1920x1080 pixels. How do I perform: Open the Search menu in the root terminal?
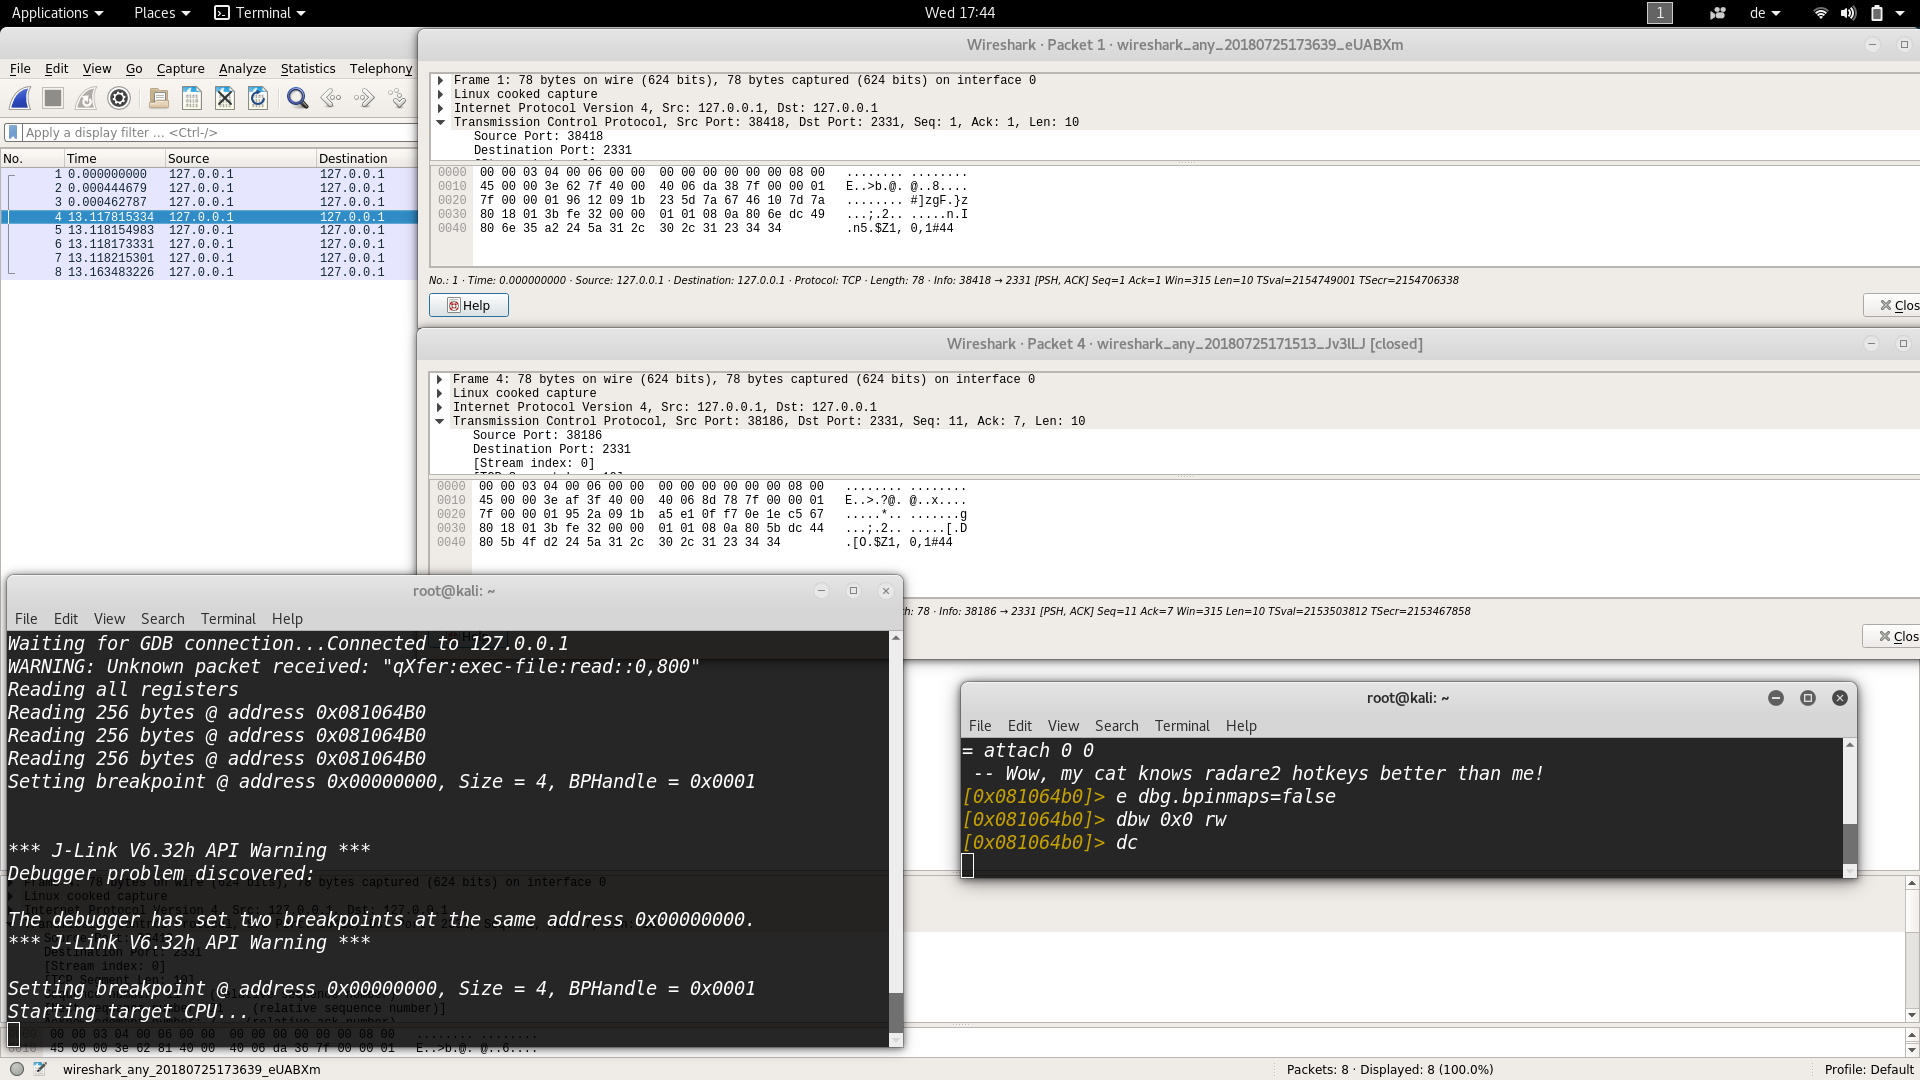click(x=162, y=619)
